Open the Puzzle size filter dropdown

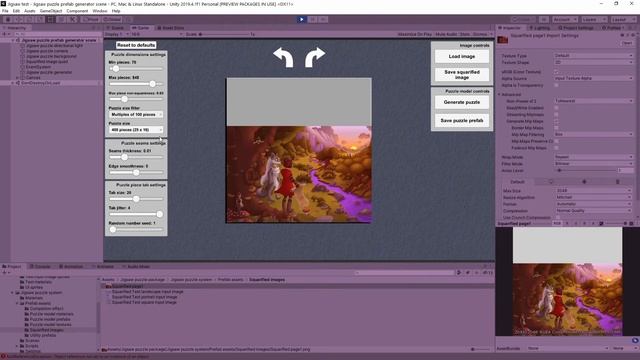coord(136,115)
